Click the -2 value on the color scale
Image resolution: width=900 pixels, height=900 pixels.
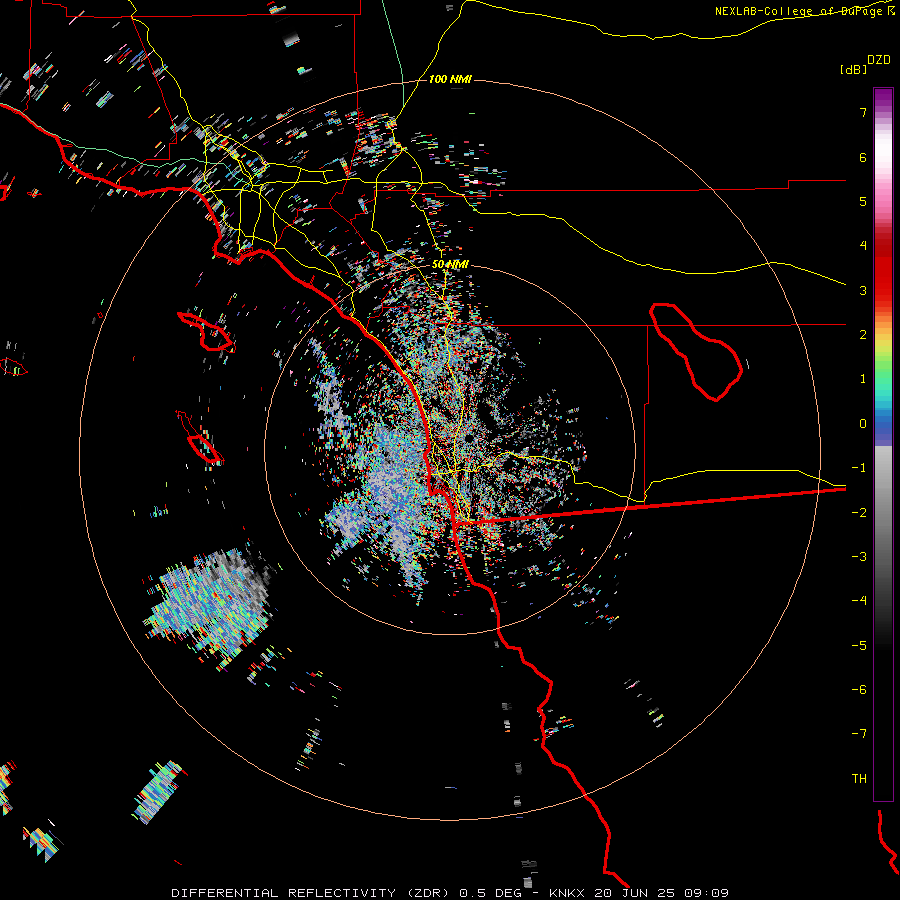click(x=859, y=513)
